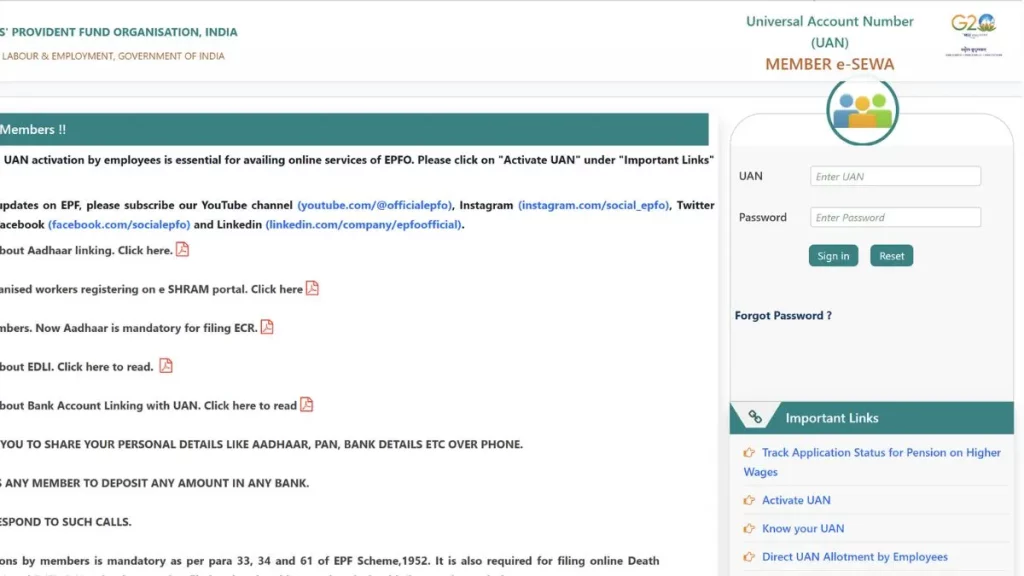Image resolution: width=1024 pixels, height=576 pixels.
Task: Open Track Application Status for Pension link
Action: [880, 453]
